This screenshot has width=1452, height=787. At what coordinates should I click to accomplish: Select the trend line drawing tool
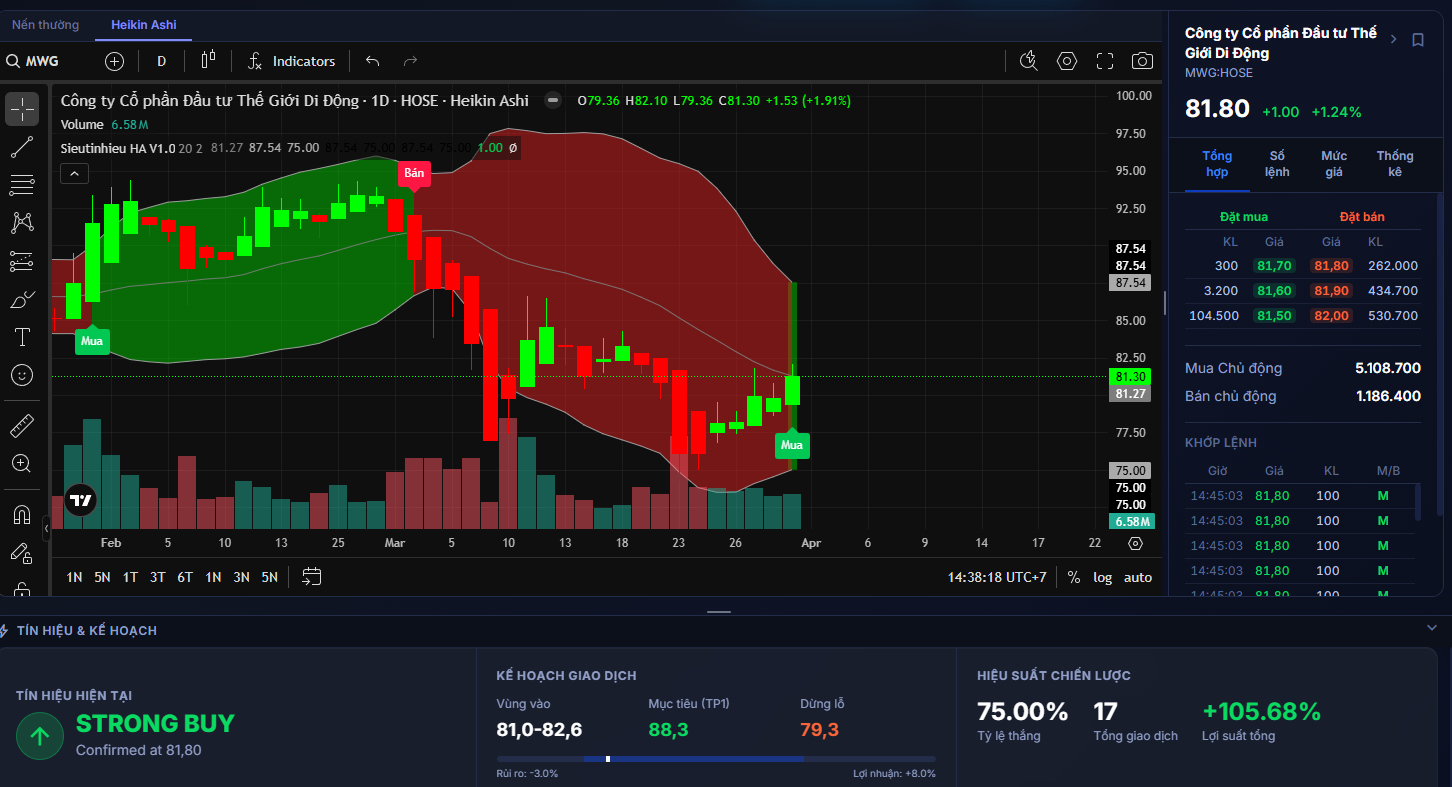click(22, 148)
